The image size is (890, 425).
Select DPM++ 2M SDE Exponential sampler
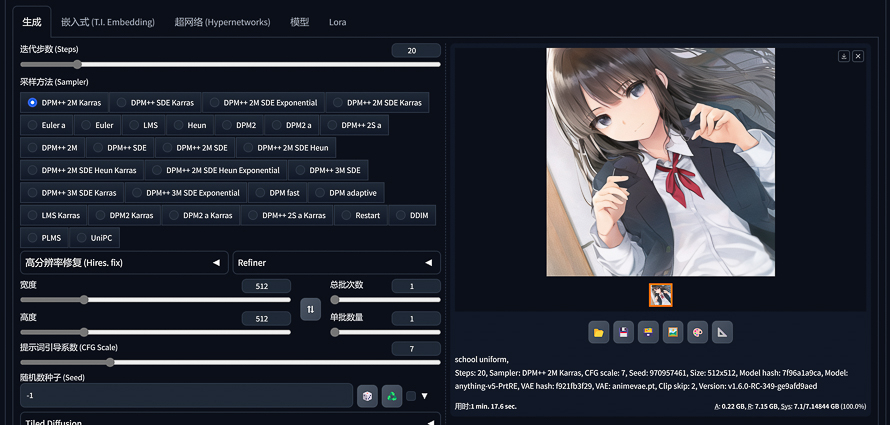tap(263, 103)
